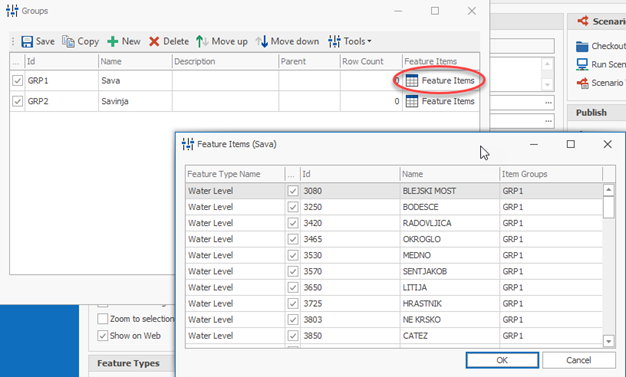Toggle the checkbox for BLEJSKI MOST 3080
The image size is (626, 377).
pyautogui.click(x=293, y=191)
